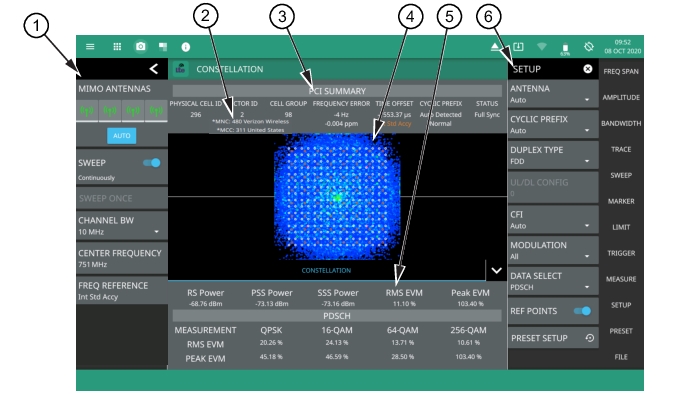Open the Amplitude menu

point(621,97)
